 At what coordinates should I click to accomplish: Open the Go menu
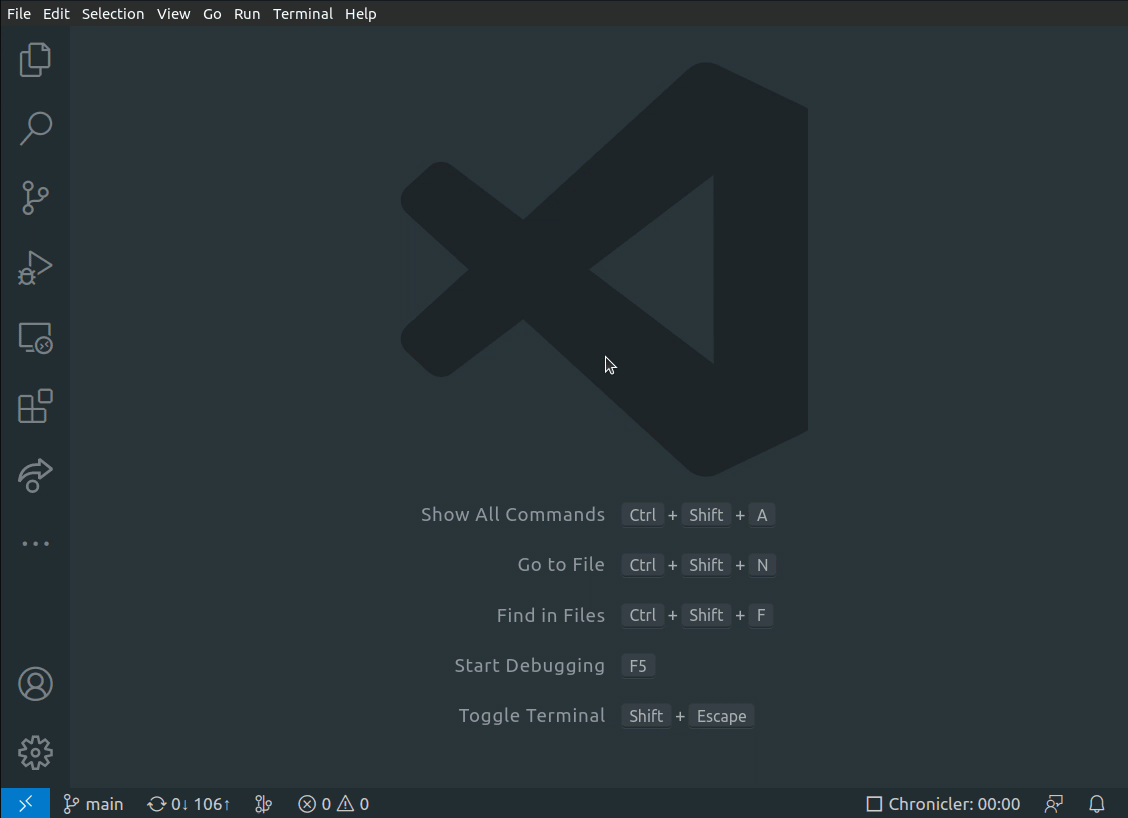point(212,14)
